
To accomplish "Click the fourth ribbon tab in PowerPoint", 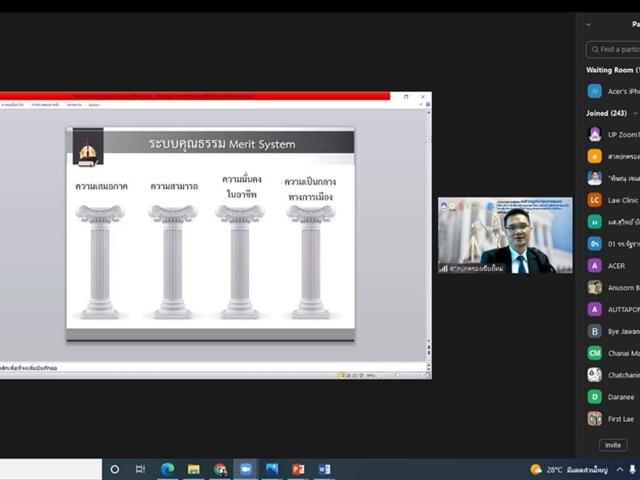I will point(94,105).
